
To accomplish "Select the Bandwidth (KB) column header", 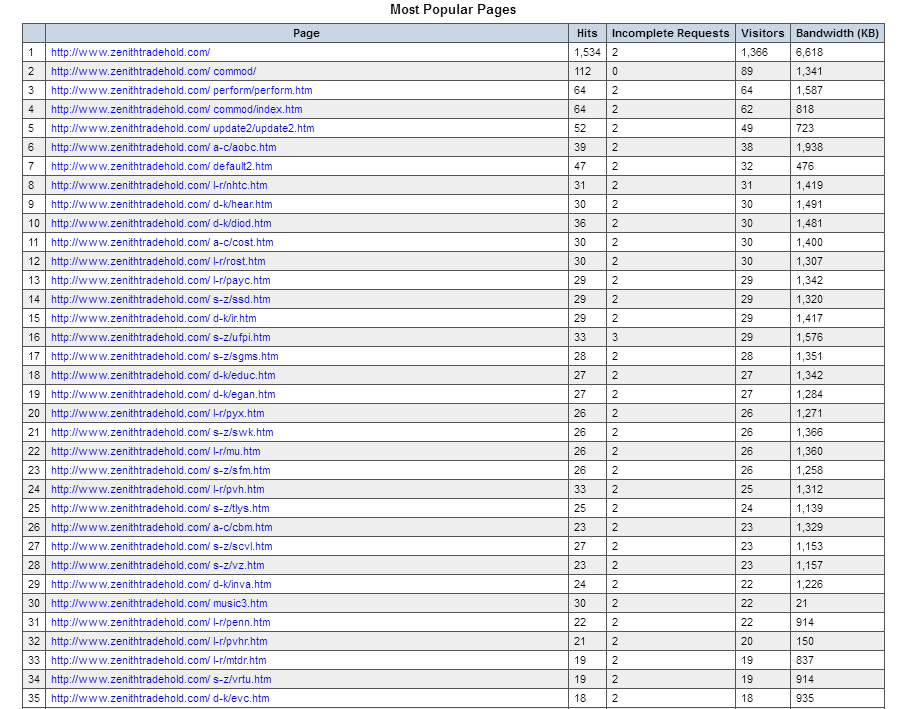I will pos(838,33).
